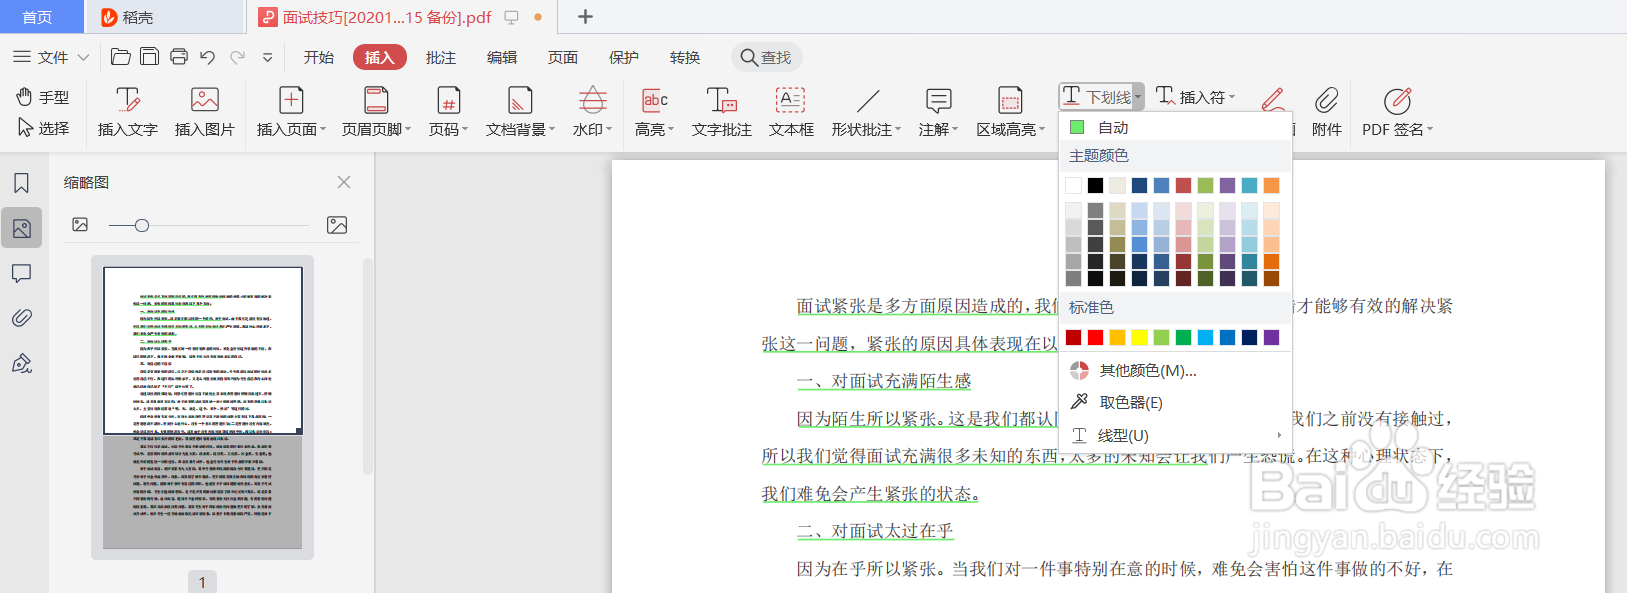Open the Header and Footer tool

click(376, 111)
